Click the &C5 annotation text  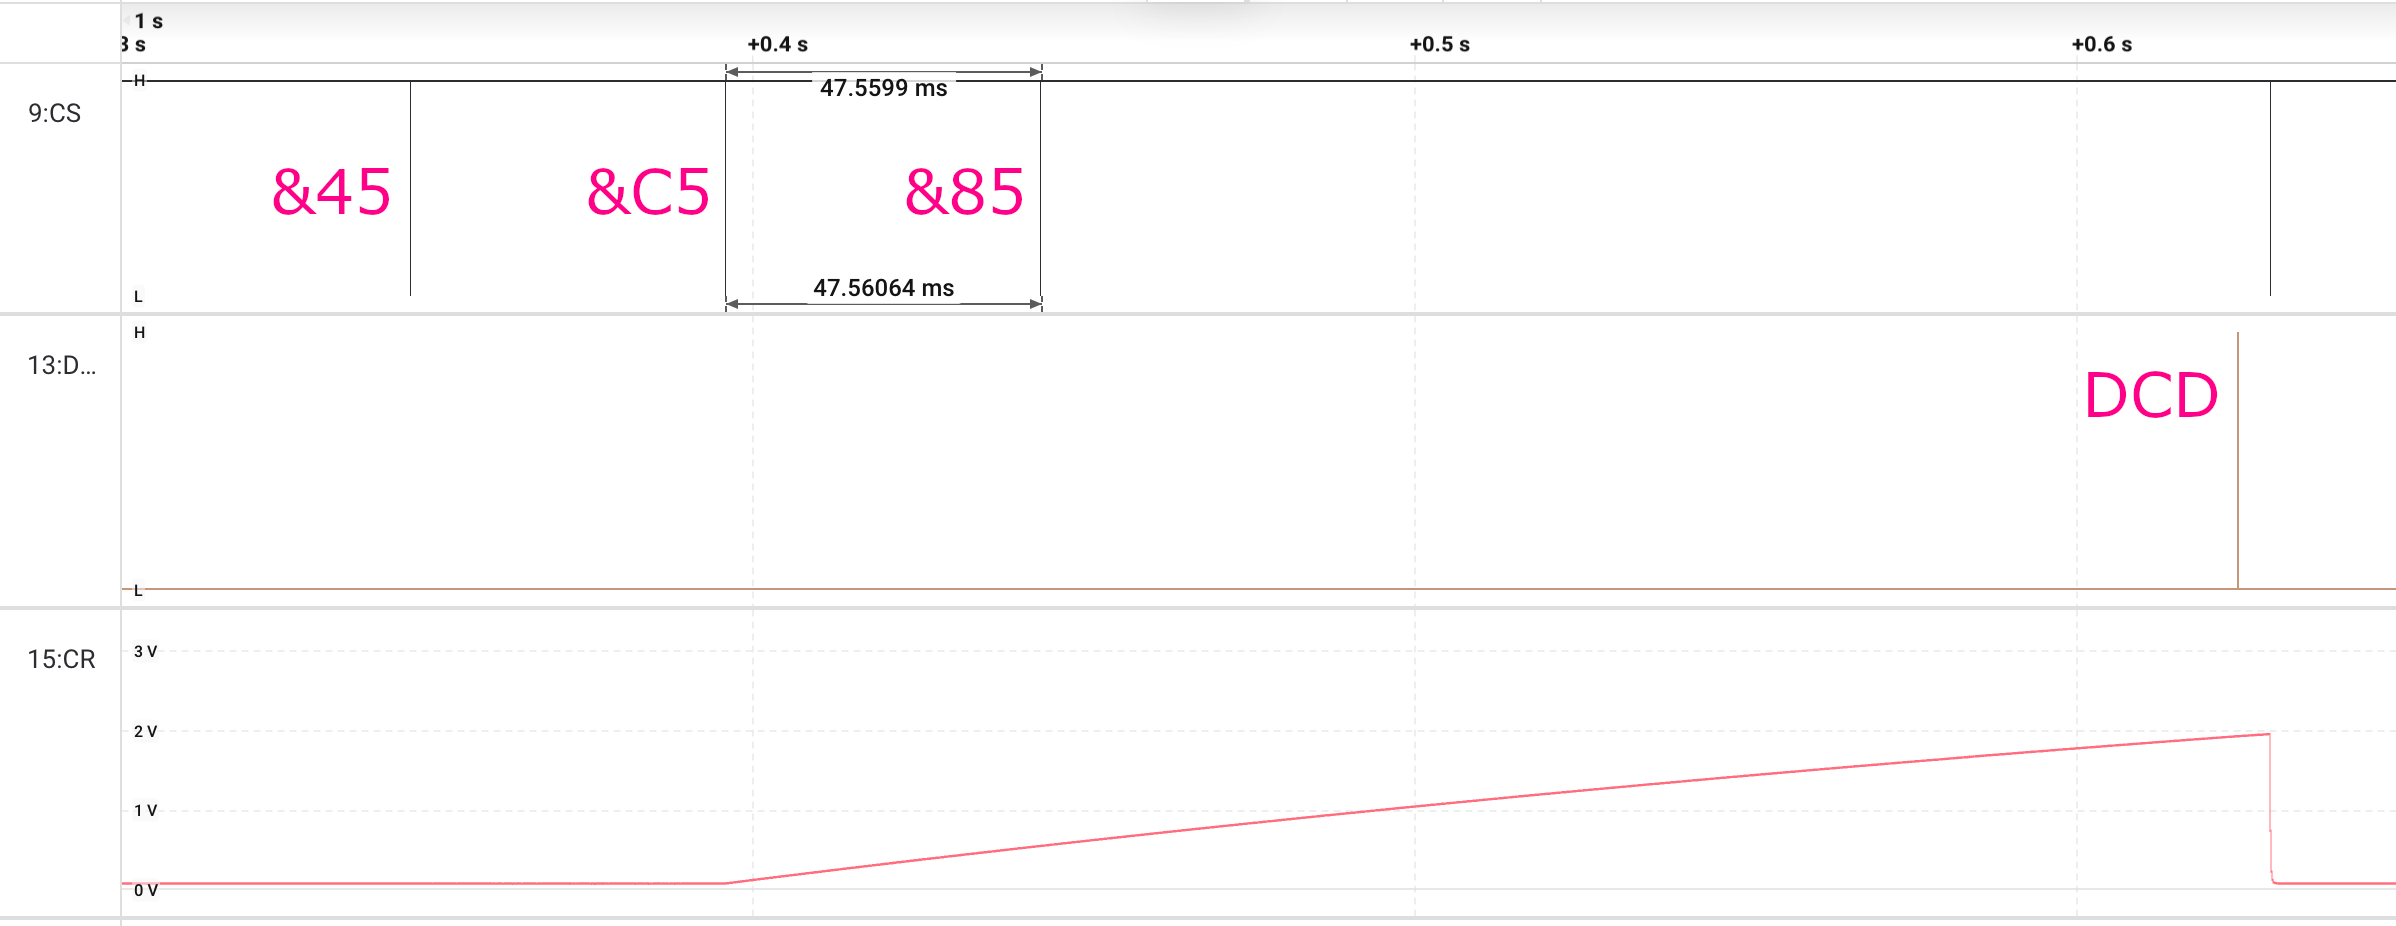point(648,192)
